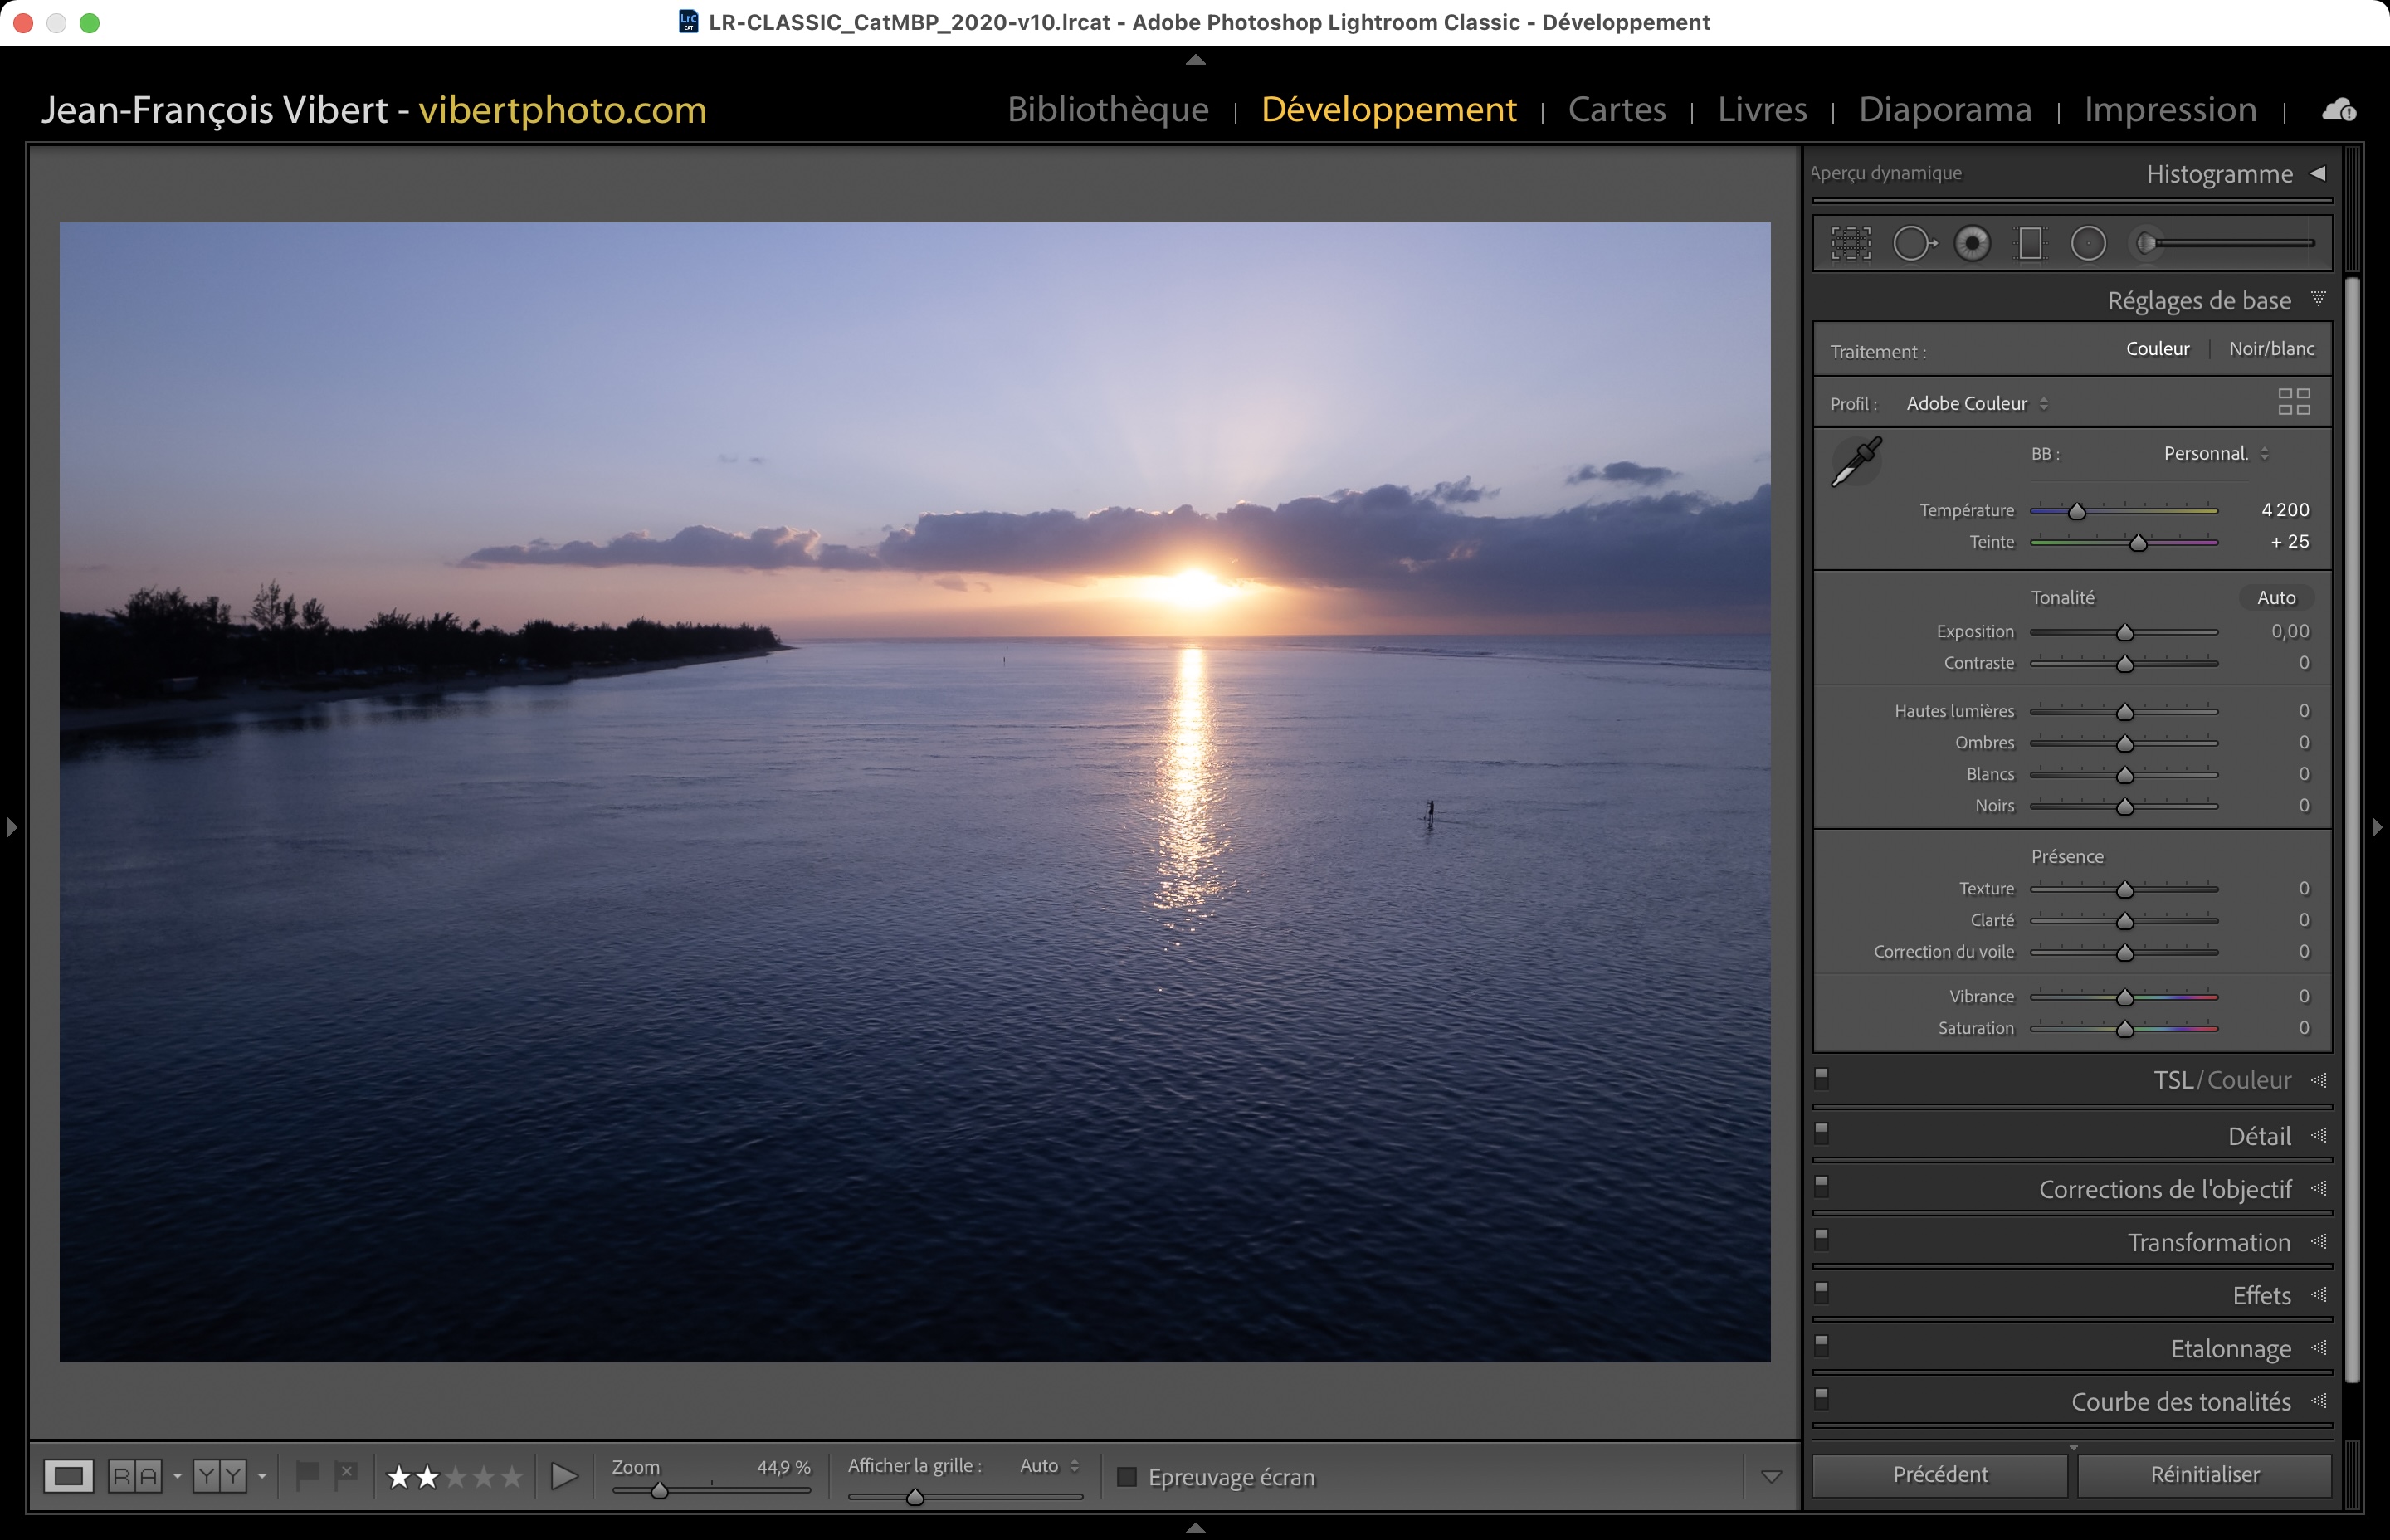The height and width of the screenshot is (1540, 2390).
Task: Select the Red Eye Correction tool
Action: pyautogui.click(x=1972, y=243)
